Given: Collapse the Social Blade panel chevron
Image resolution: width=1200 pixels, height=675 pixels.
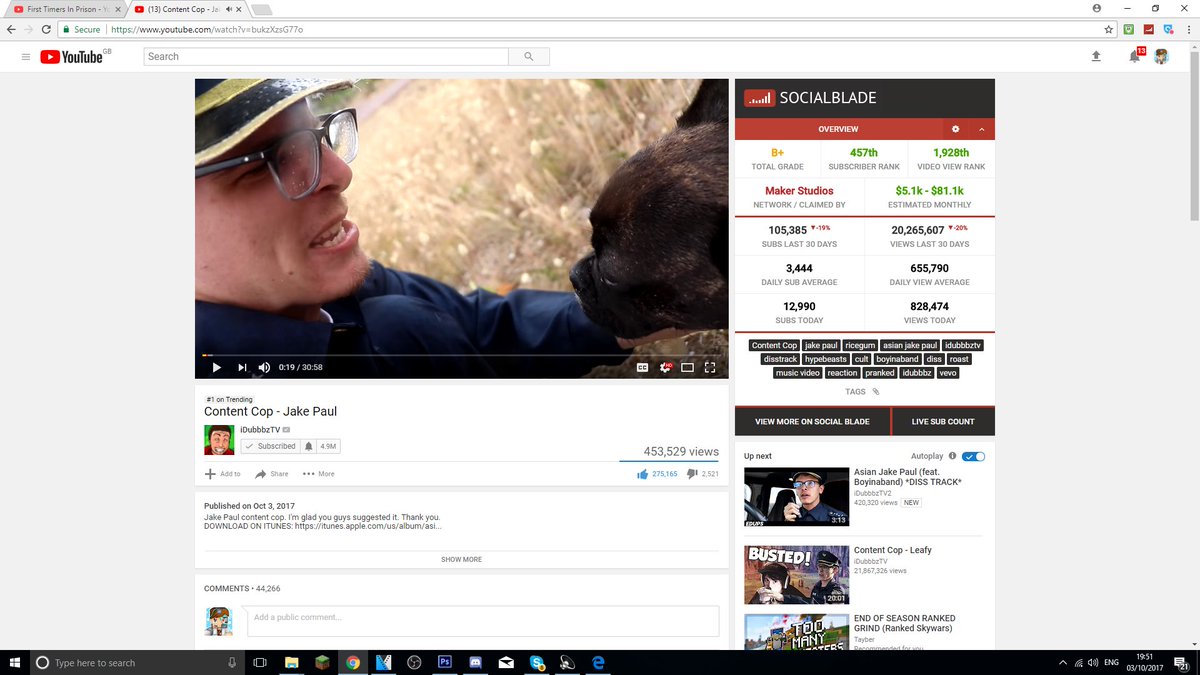Looking at the screenshot, I should (982, 129).
